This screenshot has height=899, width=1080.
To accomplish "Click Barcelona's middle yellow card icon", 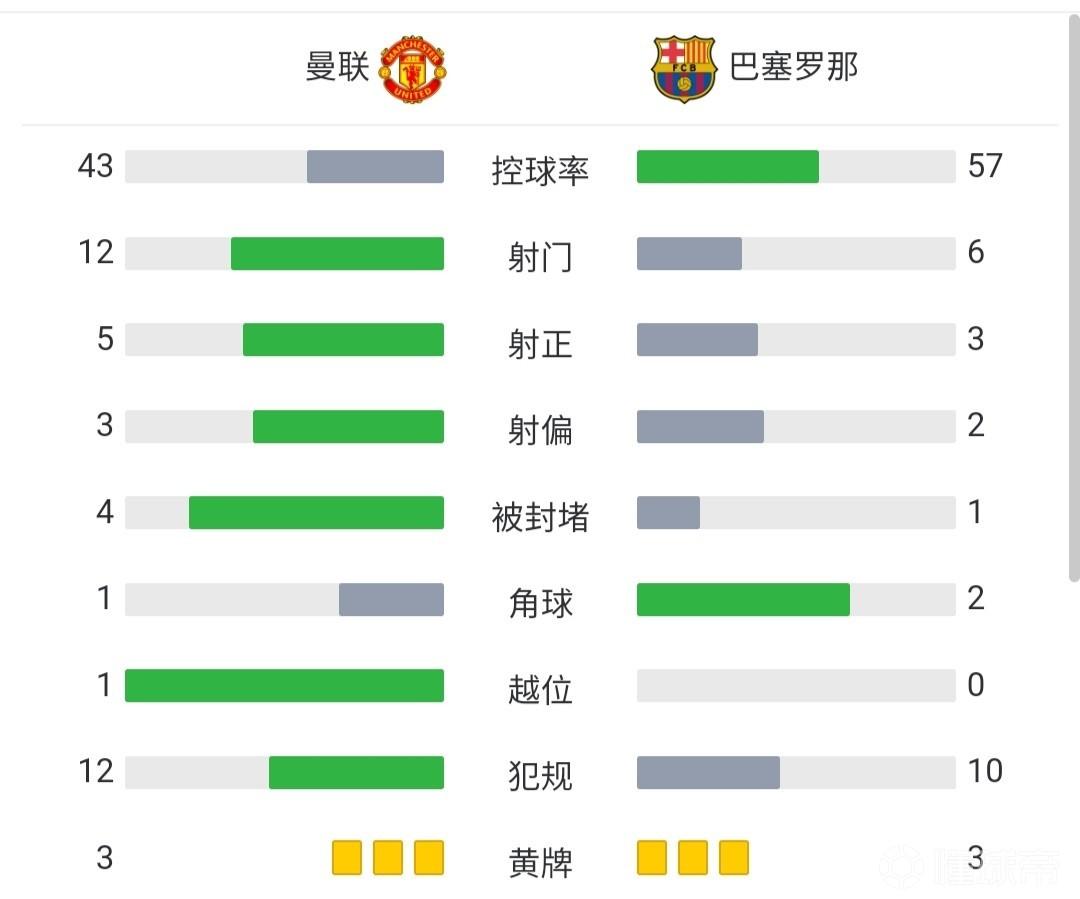I will (x=693, y=858).
